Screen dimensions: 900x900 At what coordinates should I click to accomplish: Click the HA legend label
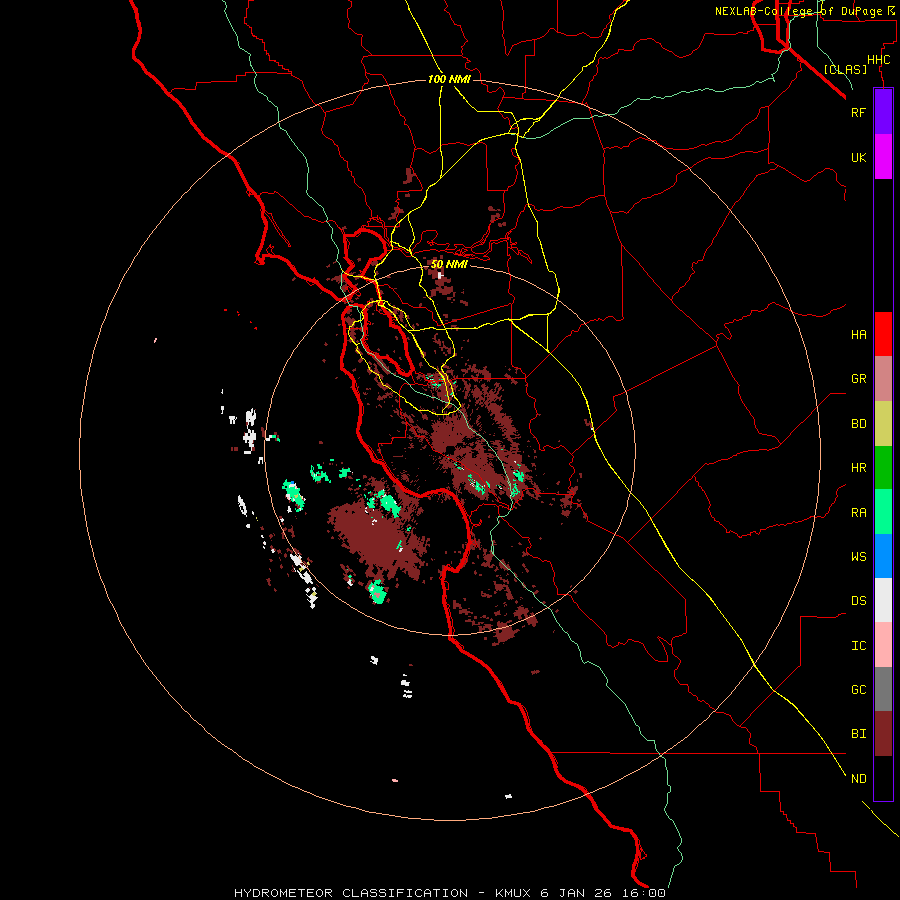[x=858, y=335]
